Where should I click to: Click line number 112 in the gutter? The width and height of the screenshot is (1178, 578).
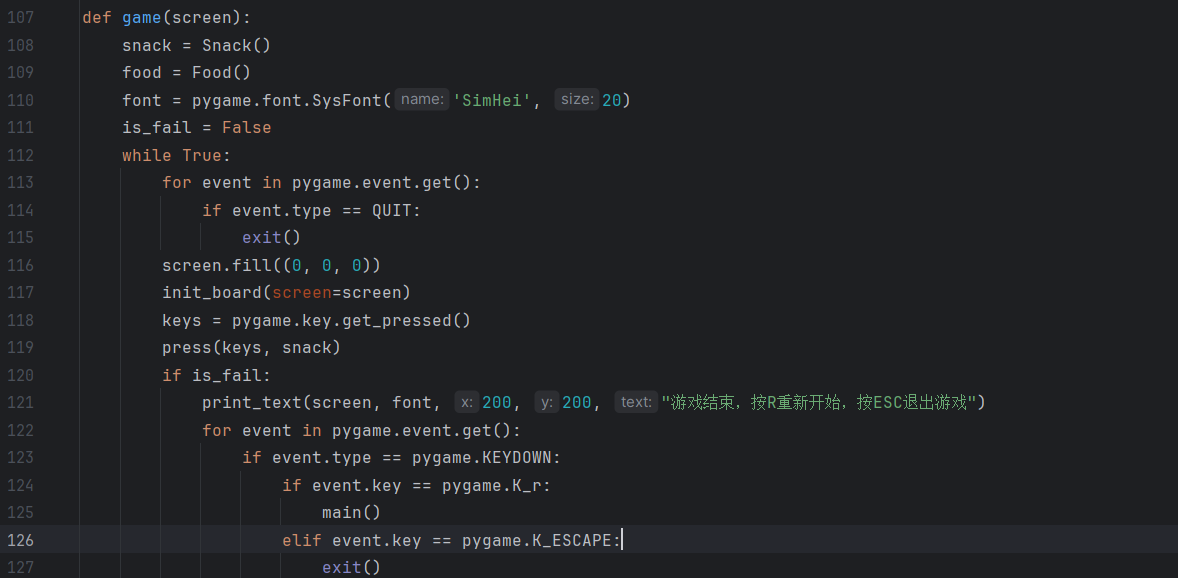click(20, 156)
